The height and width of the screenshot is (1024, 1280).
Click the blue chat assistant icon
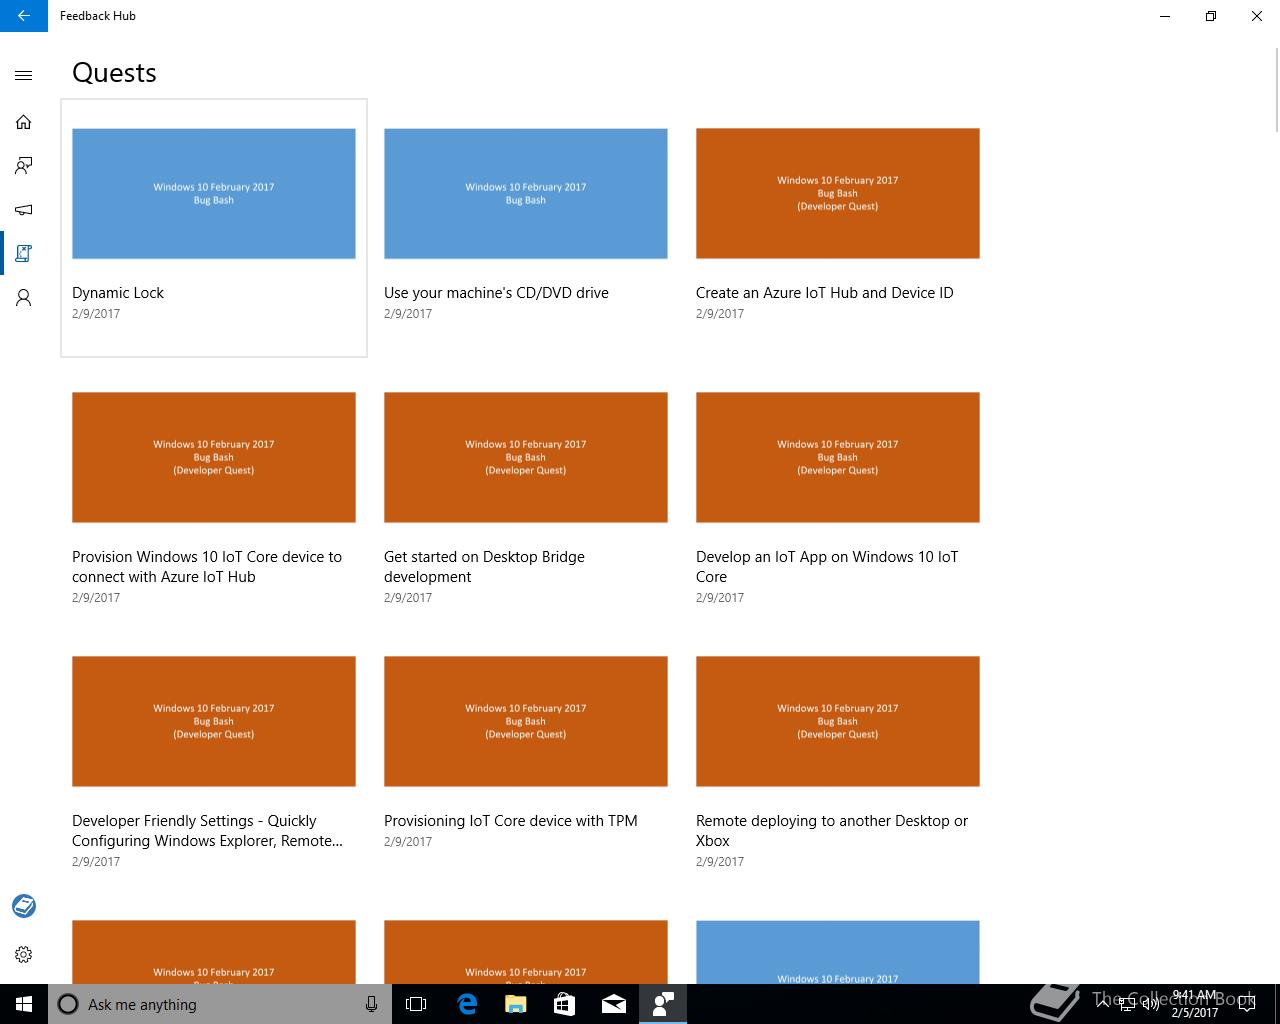click(24, 906)
